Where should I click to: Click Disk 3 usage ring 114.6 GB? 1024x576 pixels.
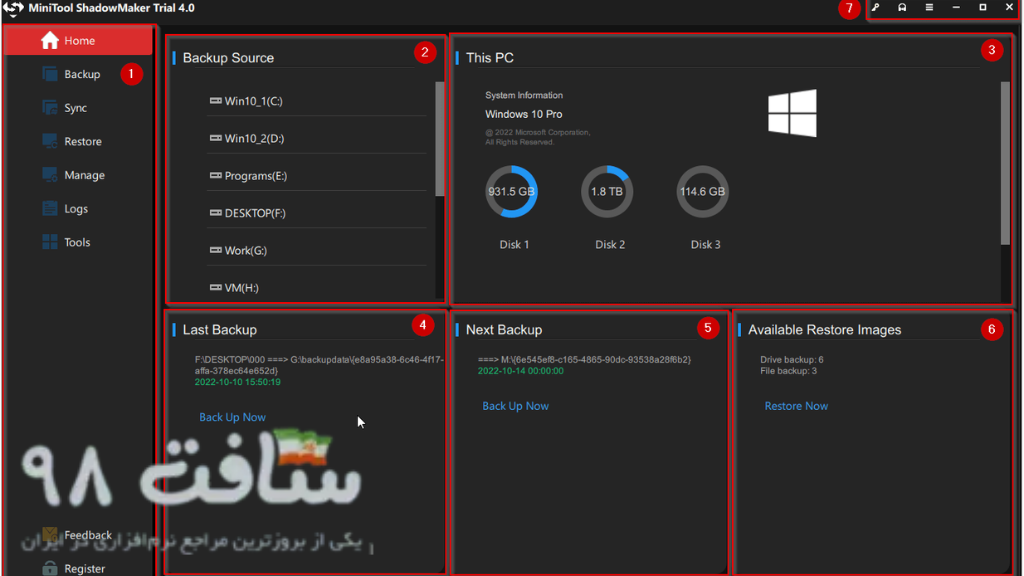click(x=702, y=191)
